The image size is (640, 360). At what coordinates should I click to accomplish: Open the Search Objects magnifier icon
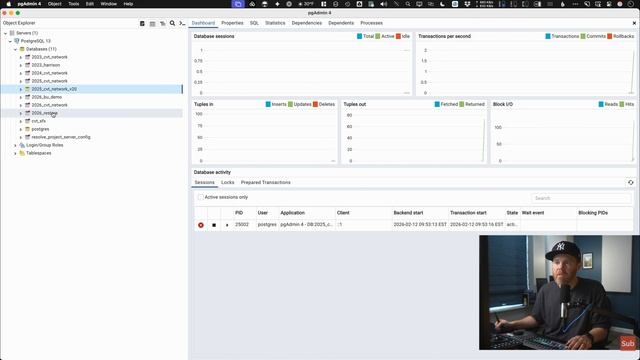(x=172, y=23)
